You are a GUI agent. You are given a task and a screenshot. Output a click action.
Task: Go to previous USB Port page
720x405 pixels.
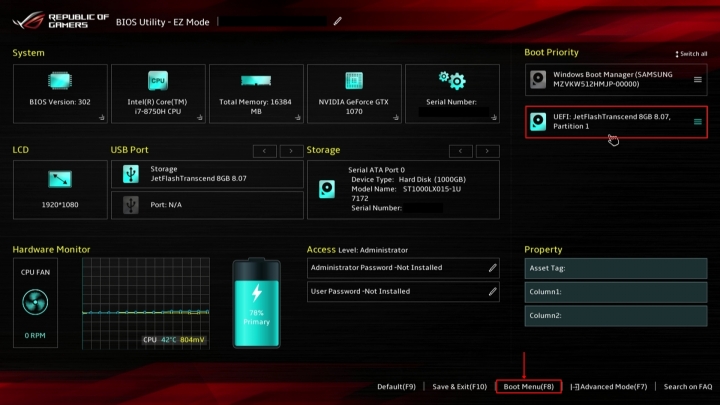click(265, 151)
